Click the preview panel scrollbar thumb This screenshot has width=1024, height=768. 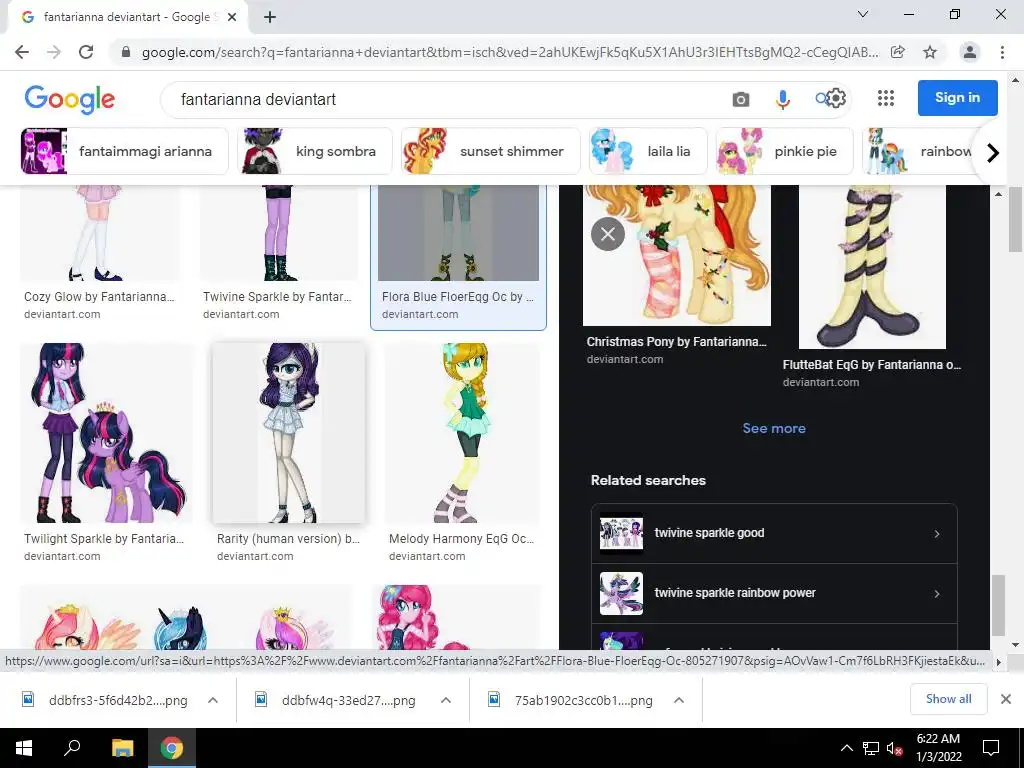point(998,605)
